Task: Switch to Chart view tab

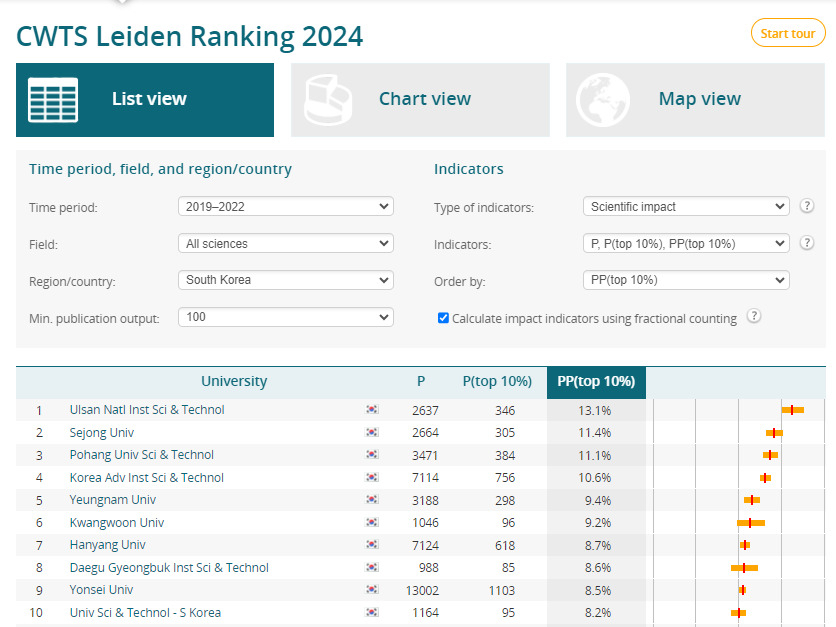Action: coord(420,100)
